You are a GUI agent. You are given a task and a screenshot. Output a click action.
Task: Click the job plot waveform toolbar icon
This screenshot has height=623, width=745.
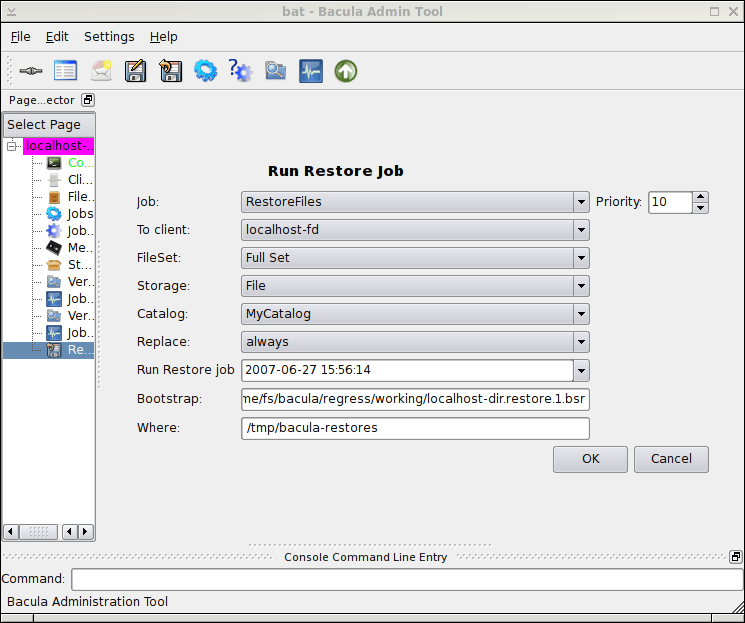(311, 71)
